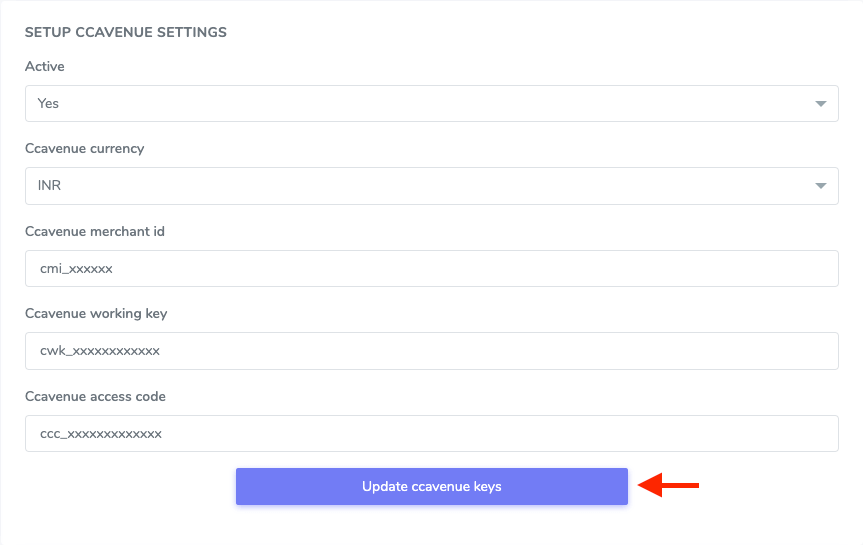Viewport: 863px width, 545px height.
Task: Click the SETUP CCAVENUE SETTINGS heading
Action: click(125, 33)
